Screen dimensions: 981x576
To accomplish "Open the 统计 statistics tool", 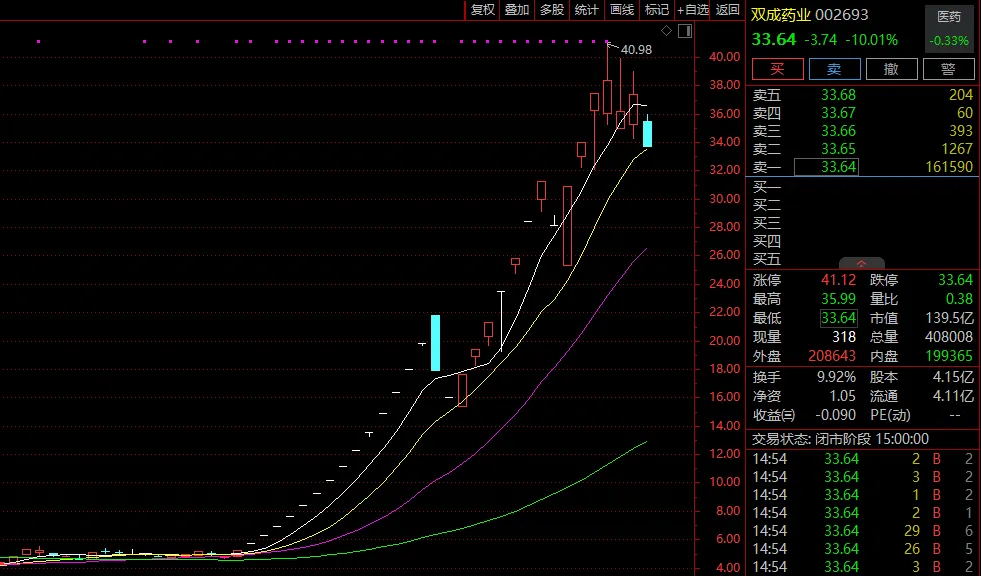I will pos(587,10).
